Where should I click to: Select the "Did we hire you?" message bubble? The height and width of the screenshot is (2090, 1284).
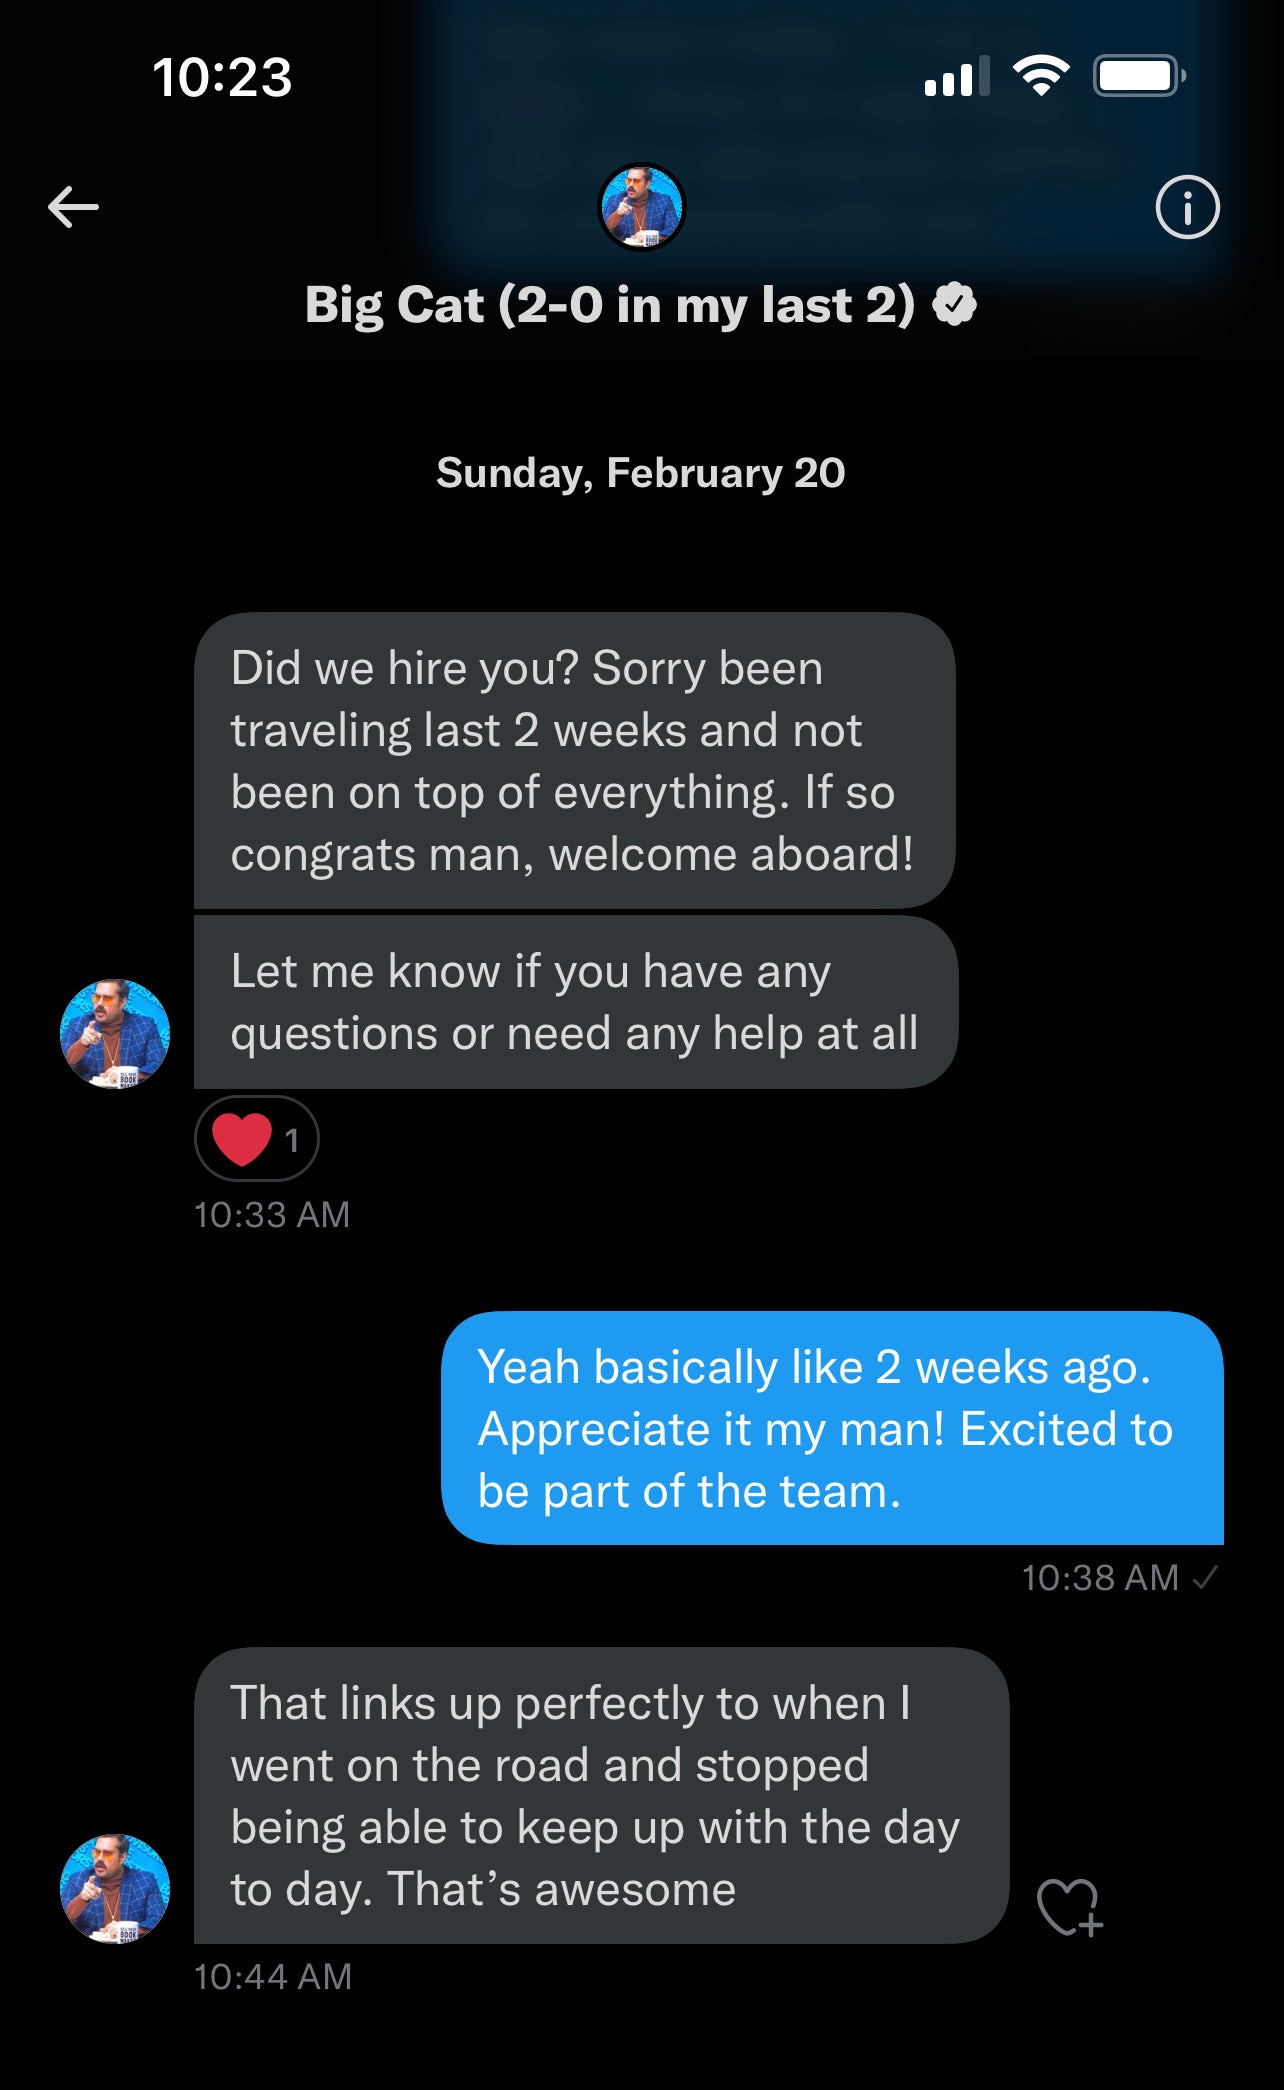[574, 761]
